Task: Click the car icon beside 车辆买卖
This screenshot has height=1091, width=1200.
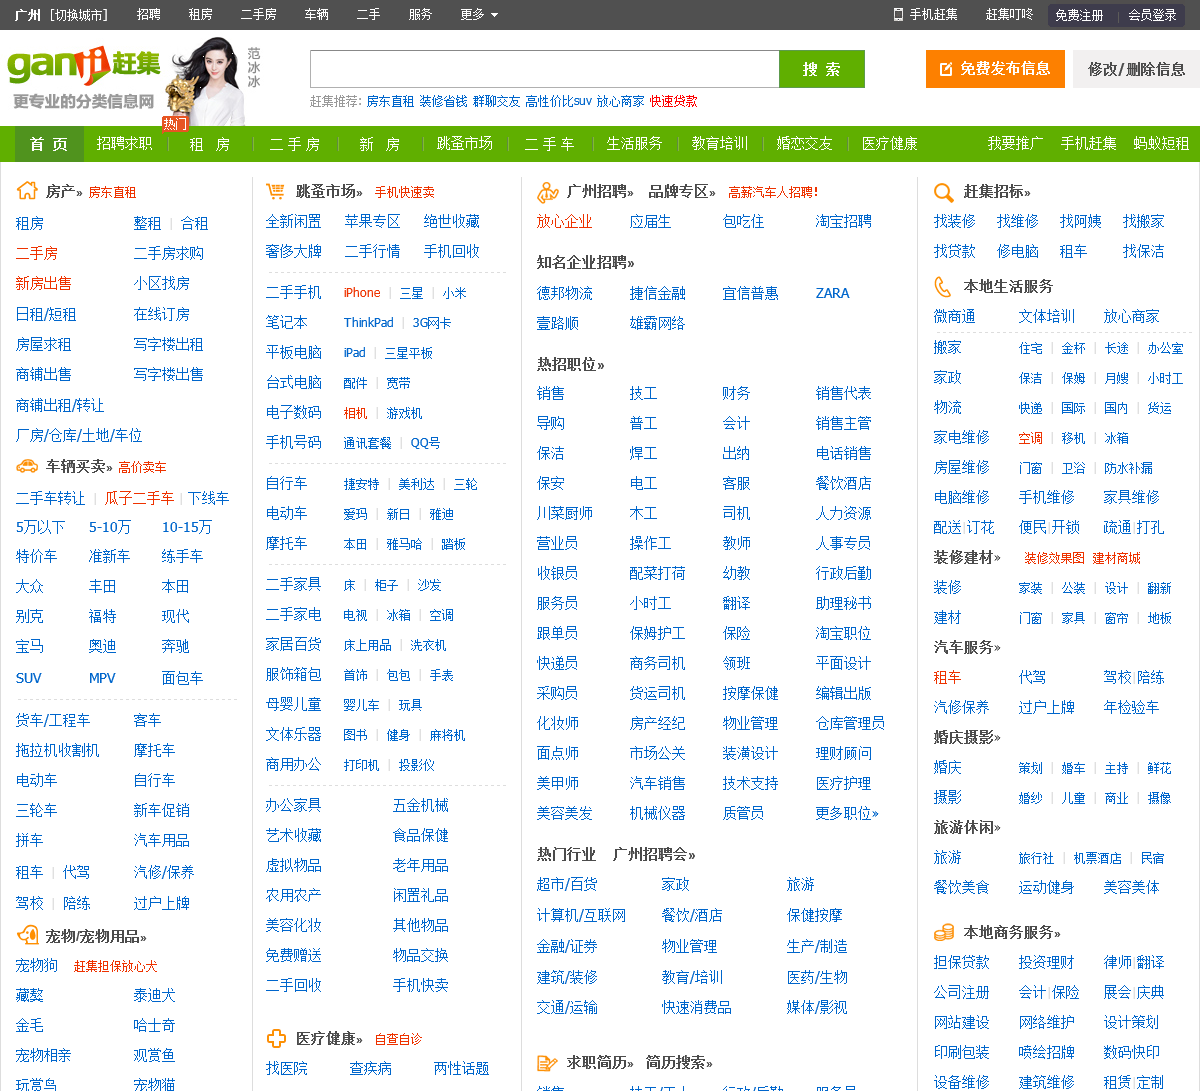Action: (27, 466)
